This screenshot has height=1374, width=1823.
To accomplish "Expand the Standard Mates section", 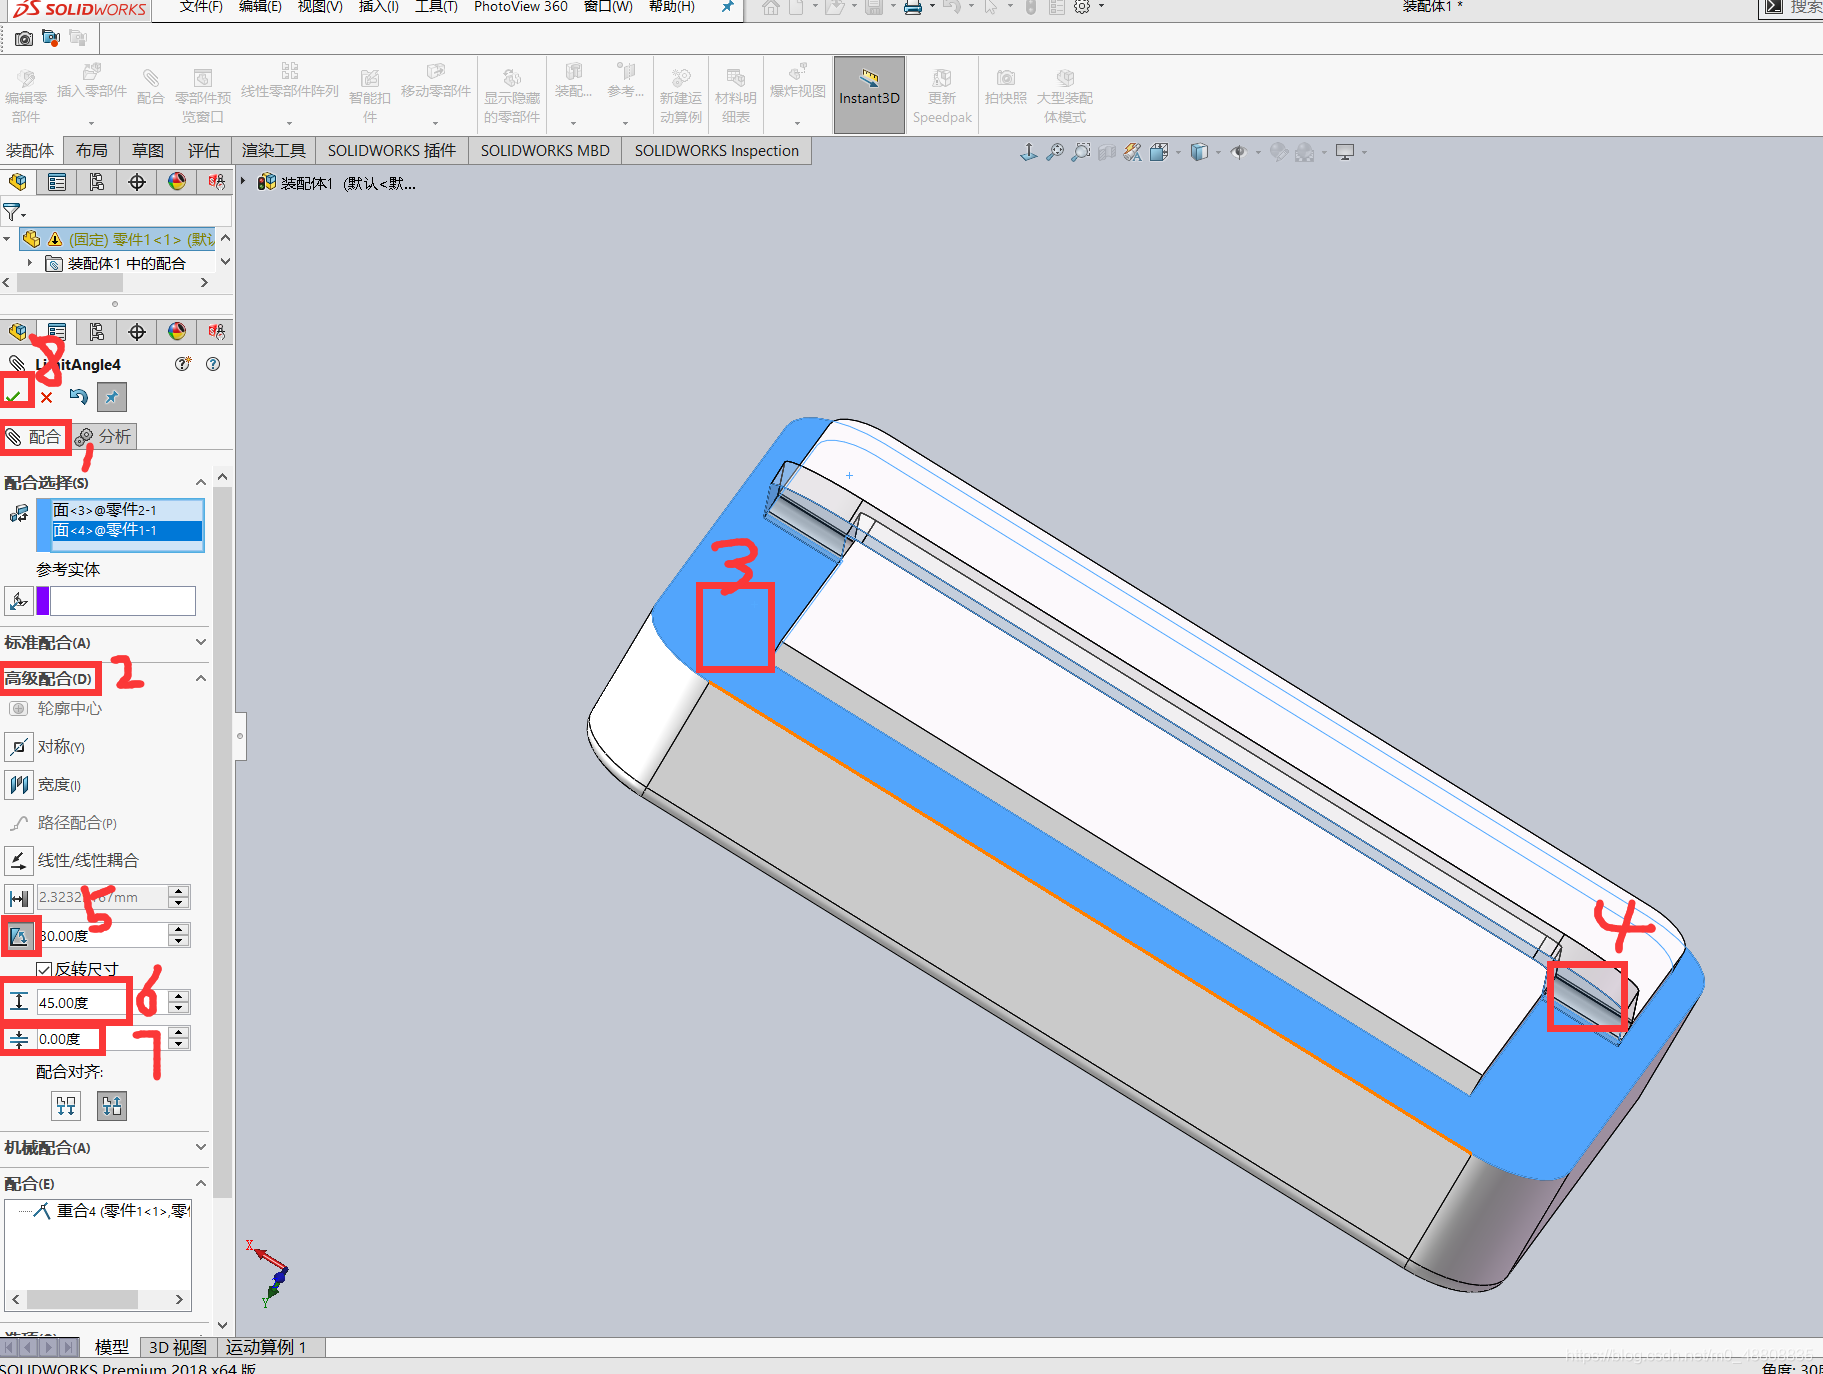I will click(200, 642).
